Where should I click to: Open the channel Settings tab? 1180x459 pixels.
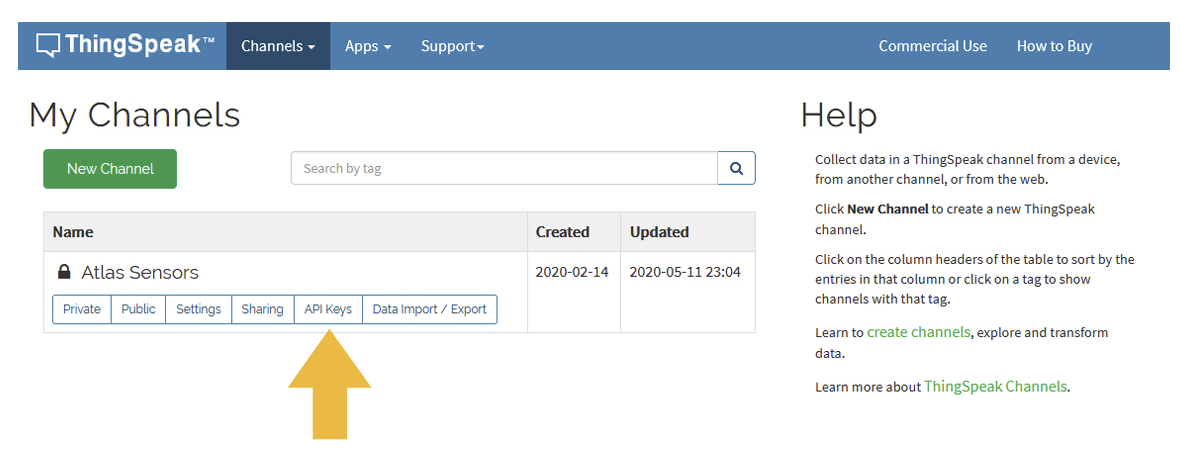pos(199,309)
